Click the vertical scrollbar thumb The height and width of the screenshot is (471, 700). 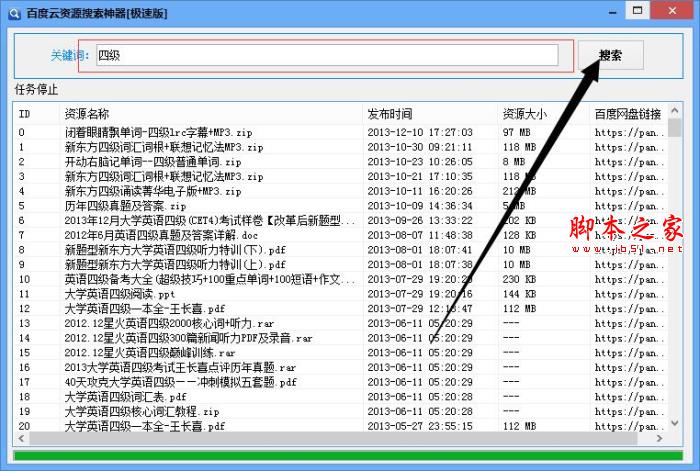[675, 128]
